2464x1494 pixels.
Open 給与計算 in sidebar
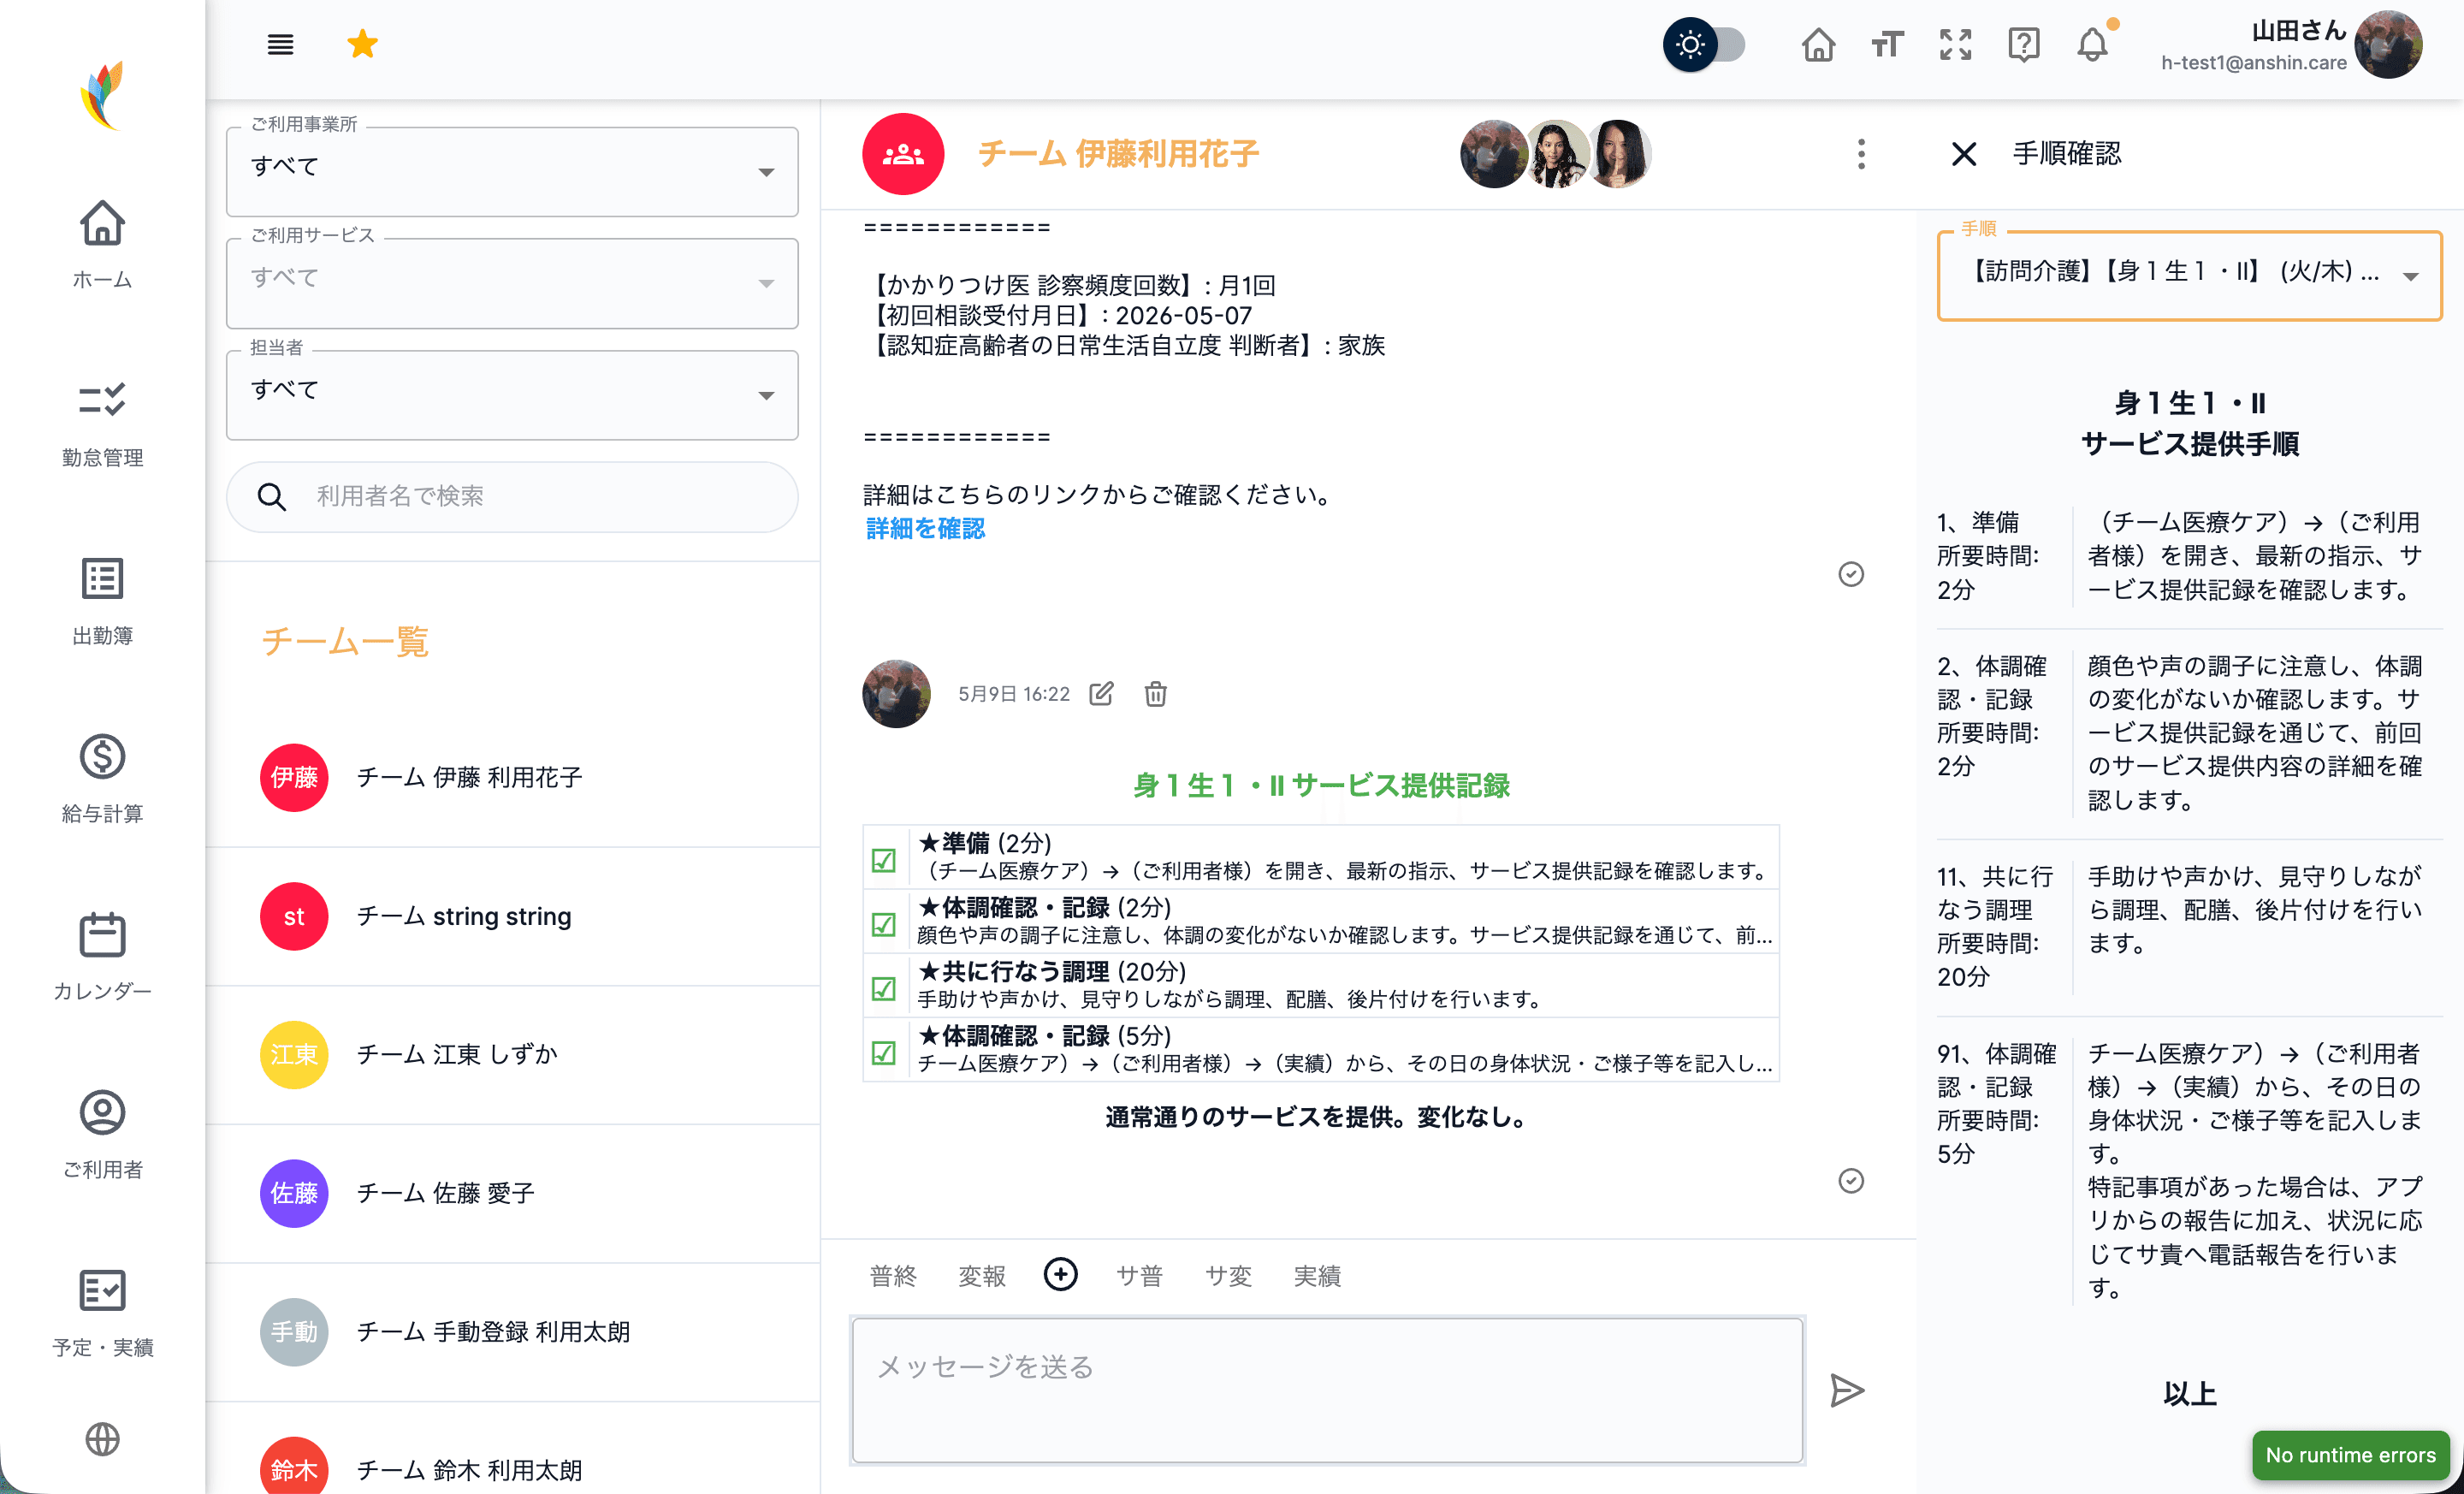[x=102, y=779]
